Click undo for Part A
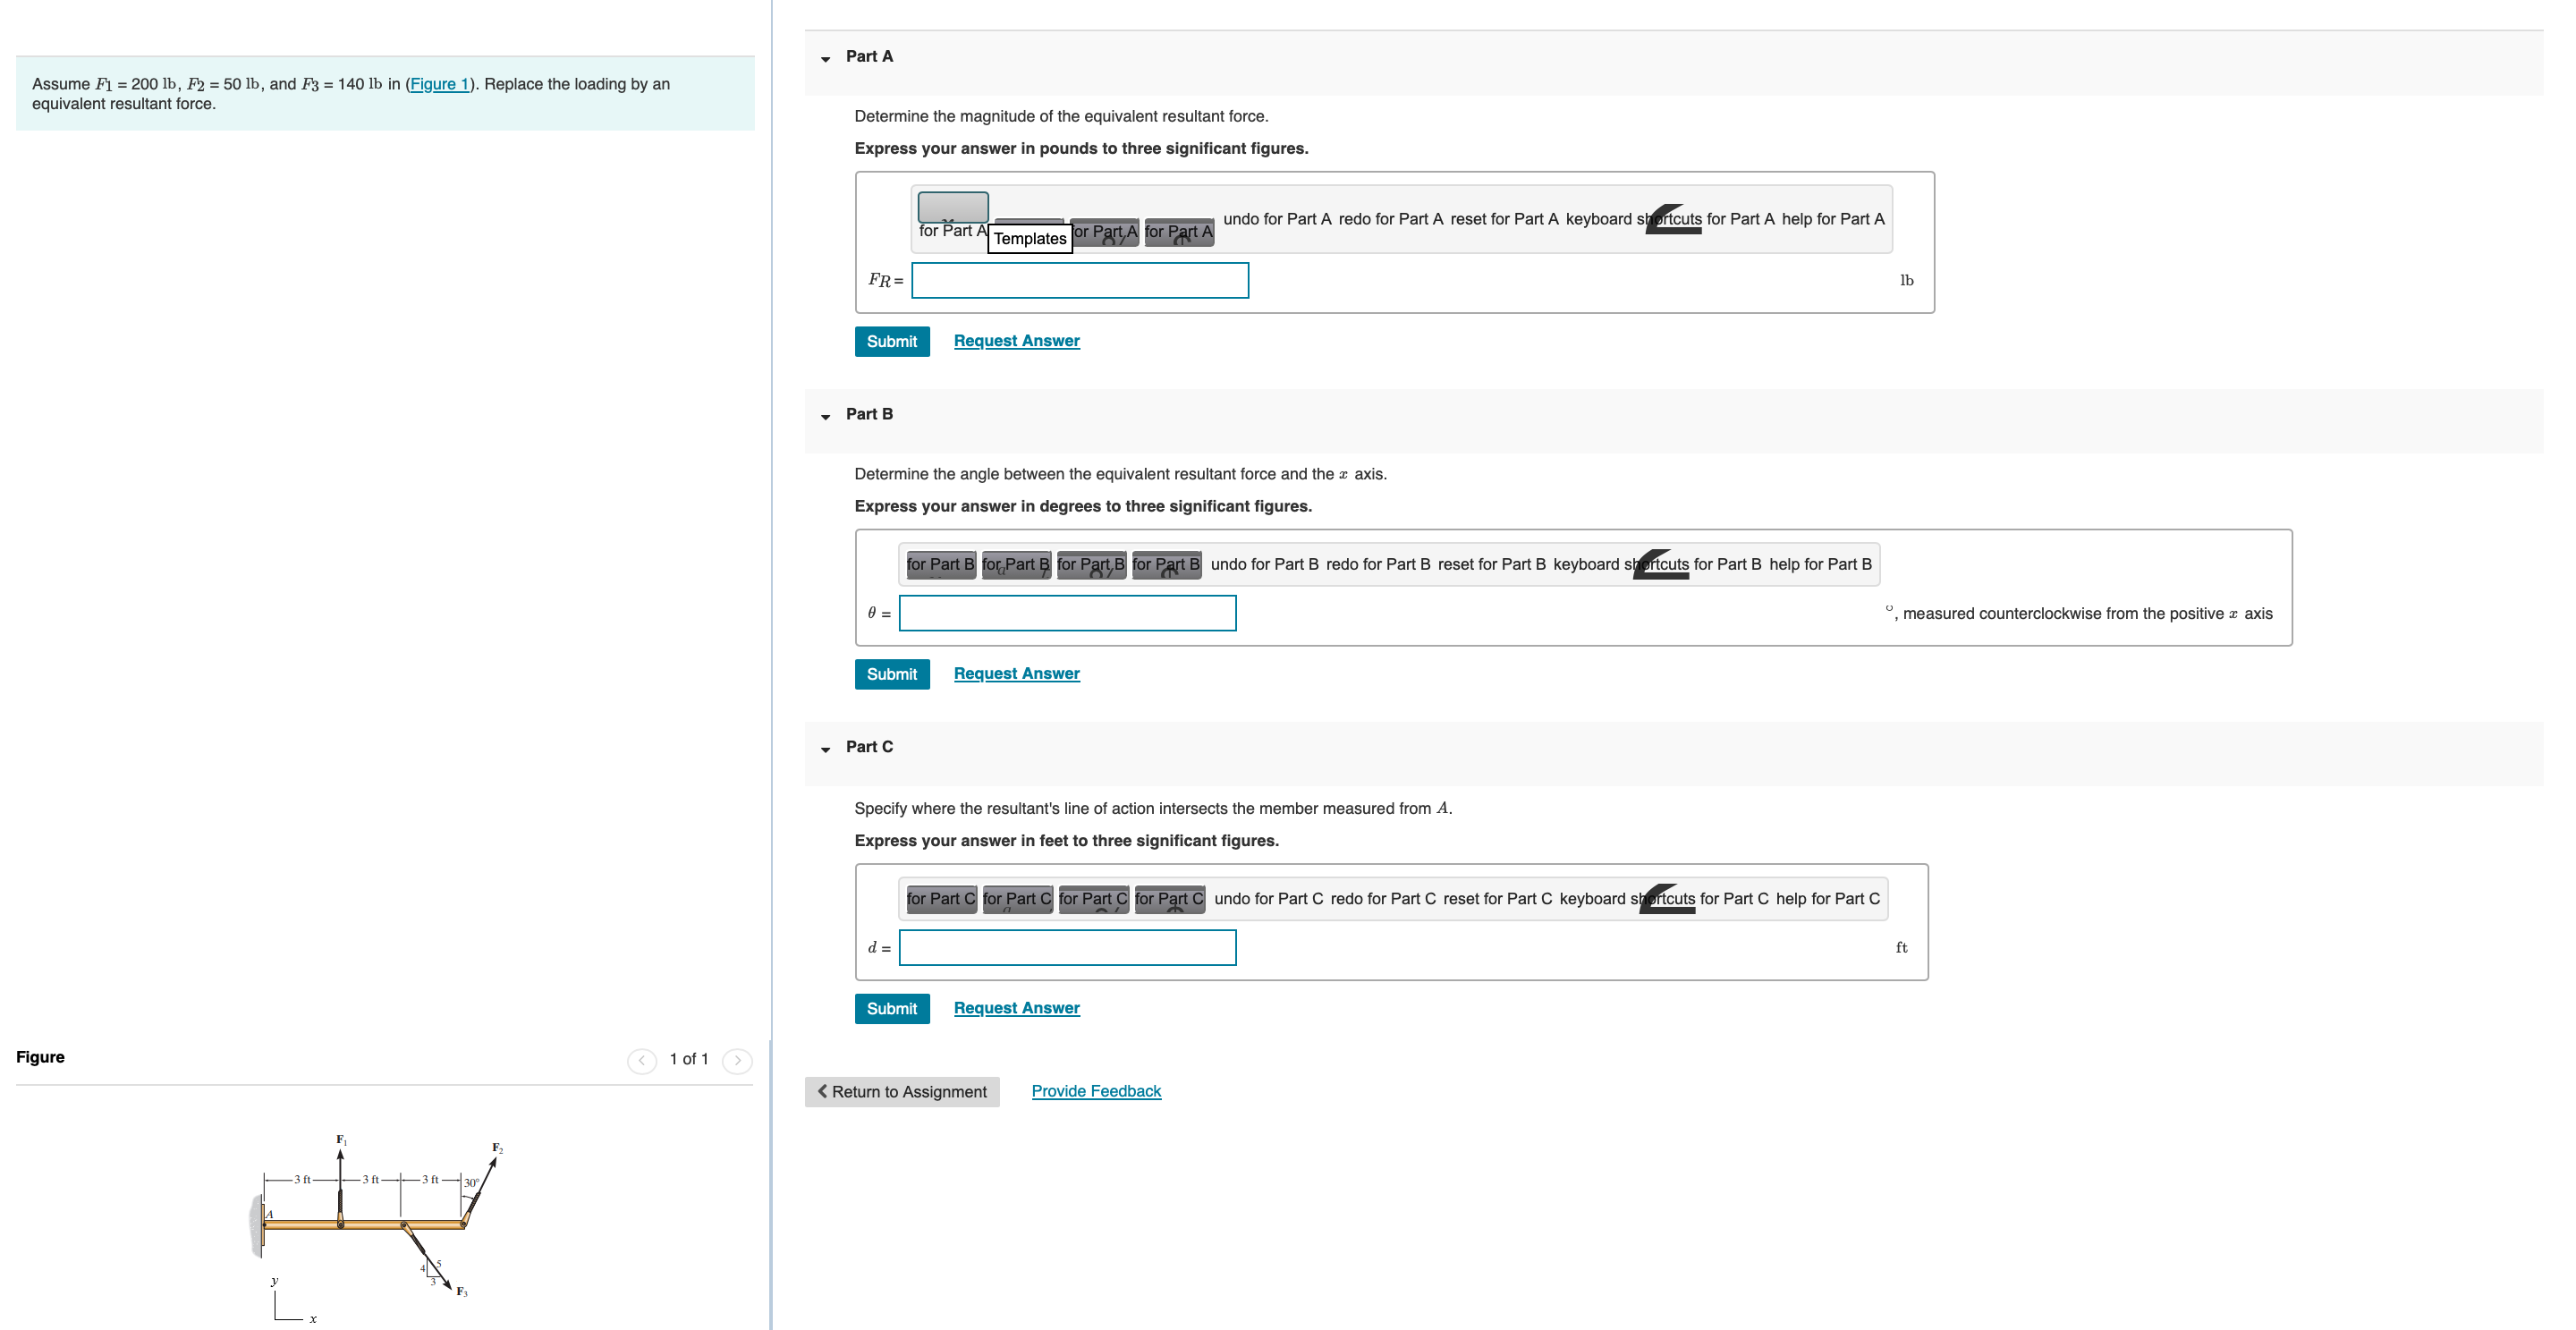2576x1330 pixels. [1276, 219]
